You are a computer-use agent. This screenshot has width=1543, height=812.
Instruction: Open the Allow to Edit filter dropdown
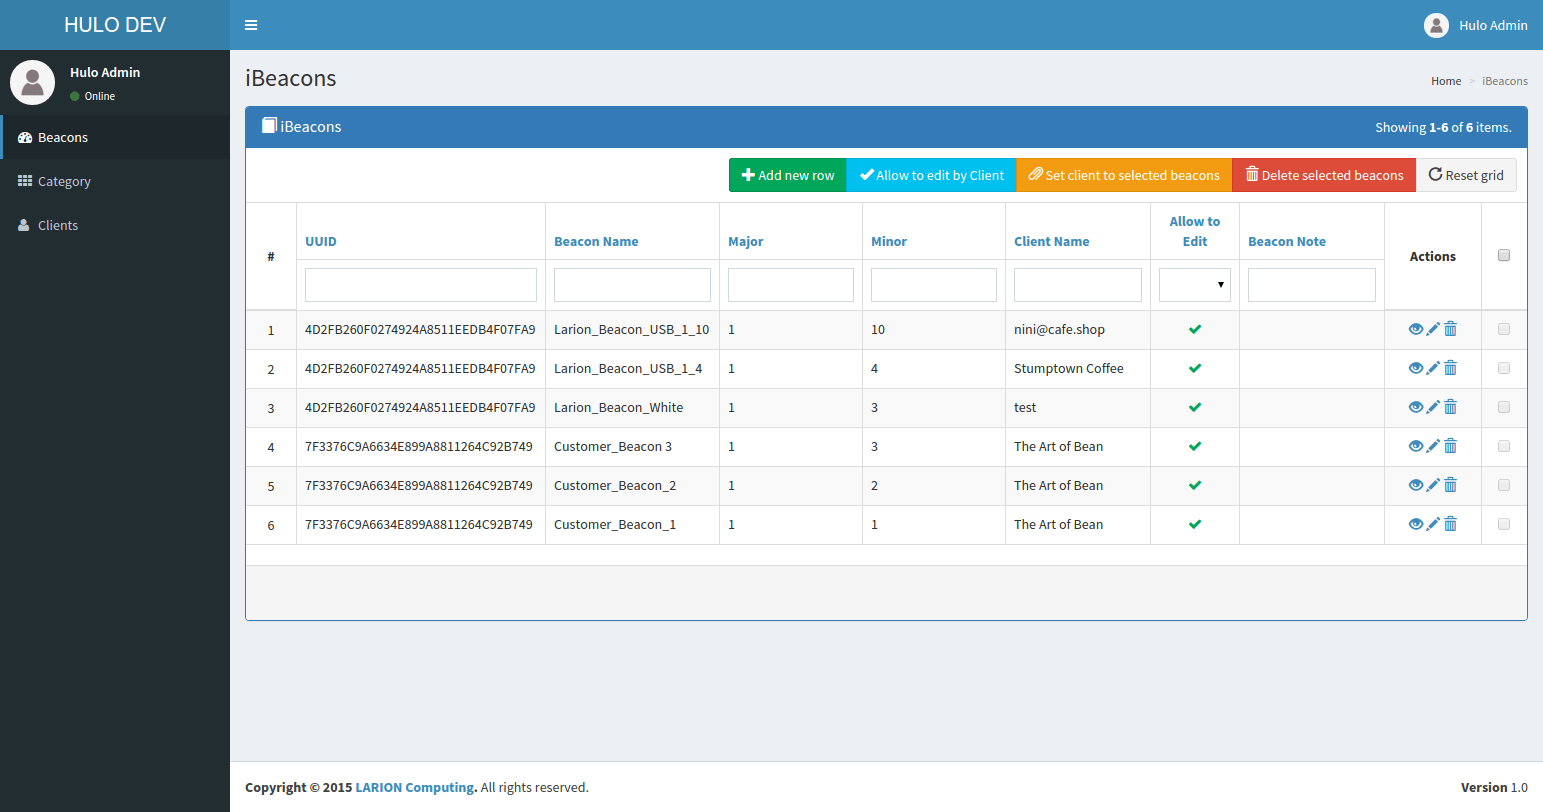(1194, 285)
